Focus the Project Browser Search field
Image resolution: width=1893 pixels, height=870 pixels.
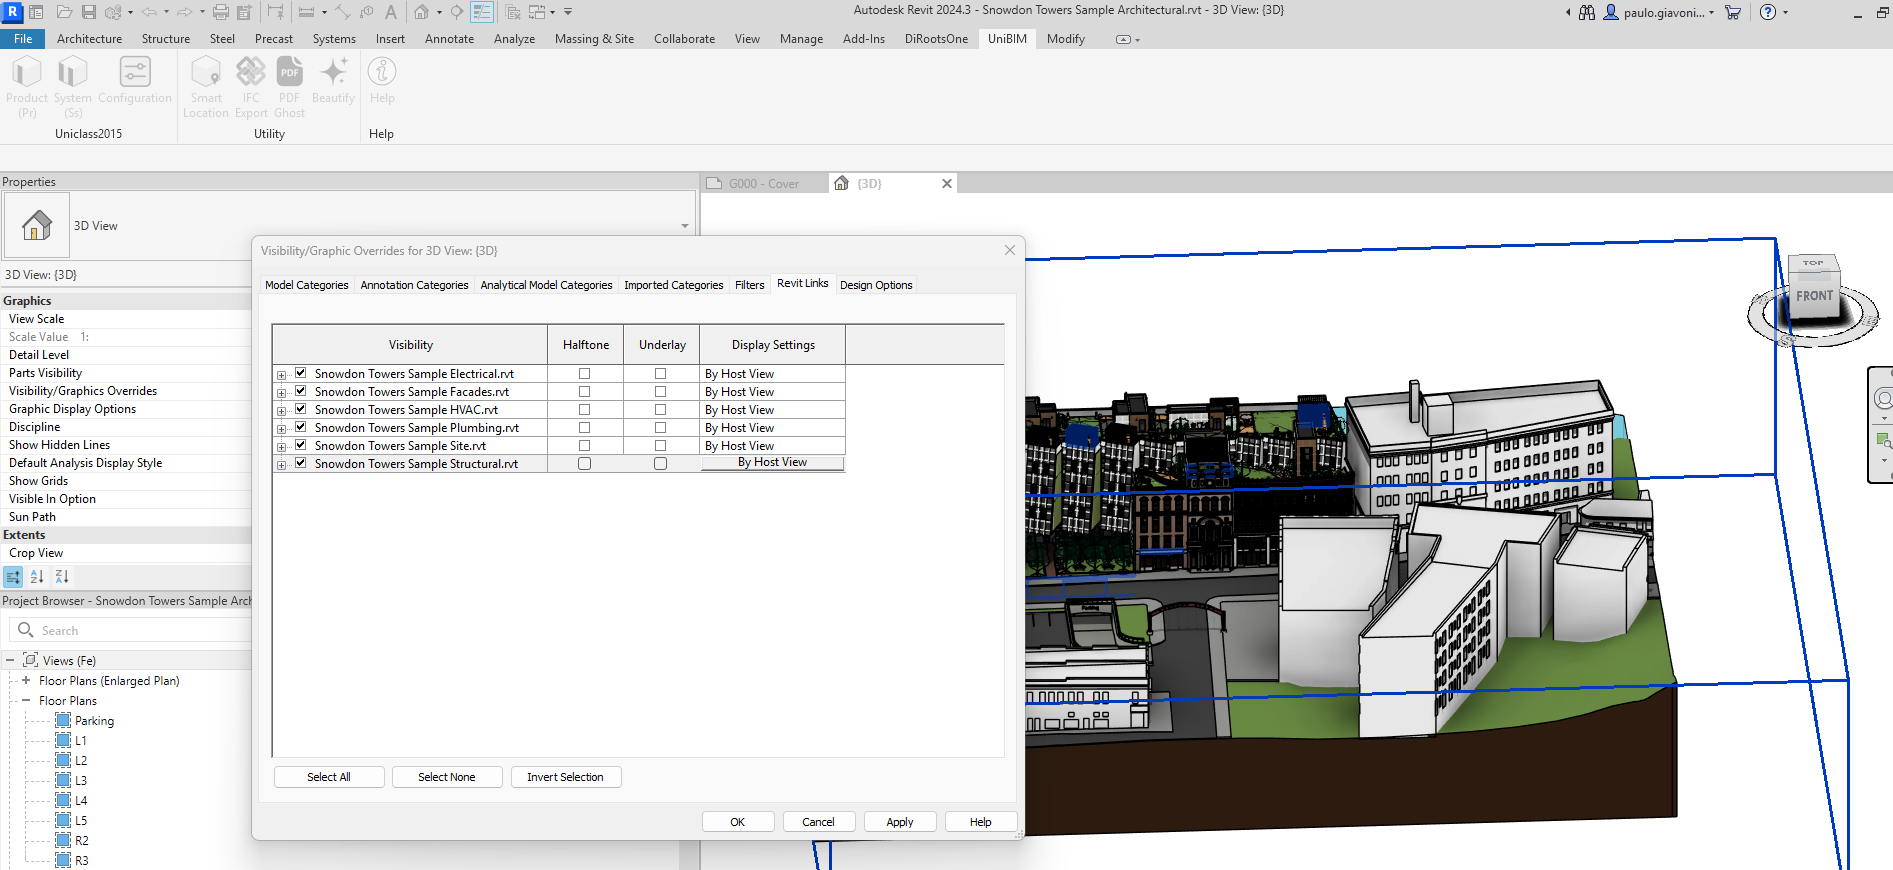[x=130, y=631]
